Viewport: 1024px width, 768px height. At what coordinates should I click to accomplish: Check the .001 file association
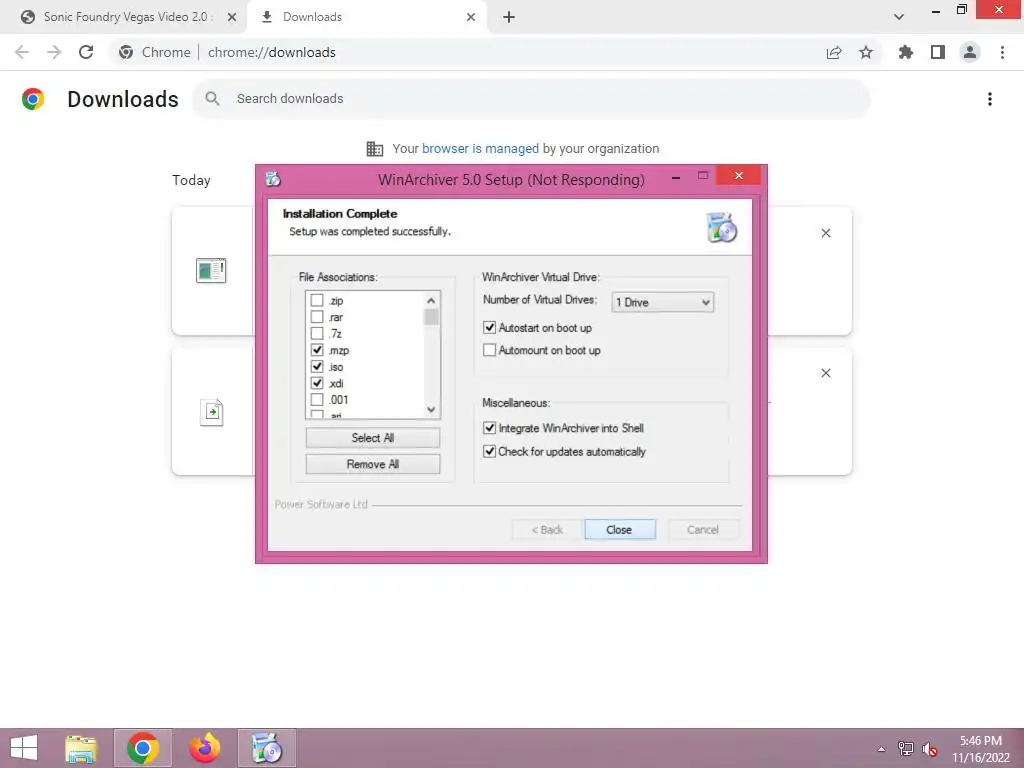coord(317,400)
